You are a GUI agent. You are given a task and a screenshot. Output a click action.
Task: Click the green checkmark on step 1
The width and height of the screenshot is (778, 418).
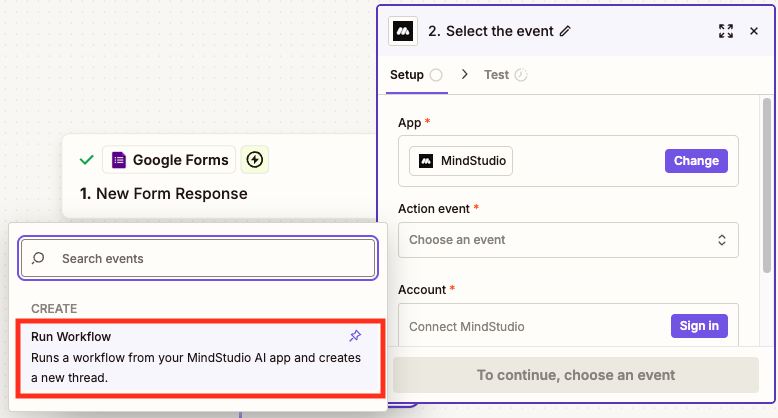(x=87, y=160)
